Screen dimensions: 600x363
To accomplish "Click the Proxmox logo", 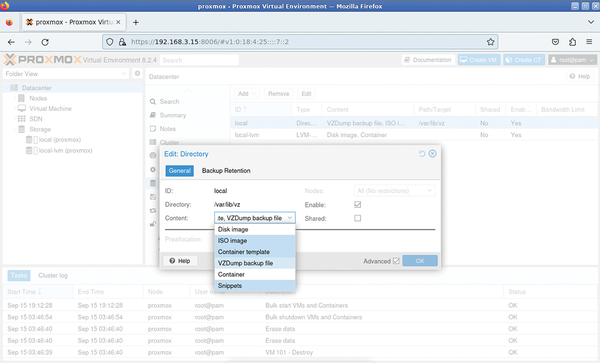I will 42,60.
